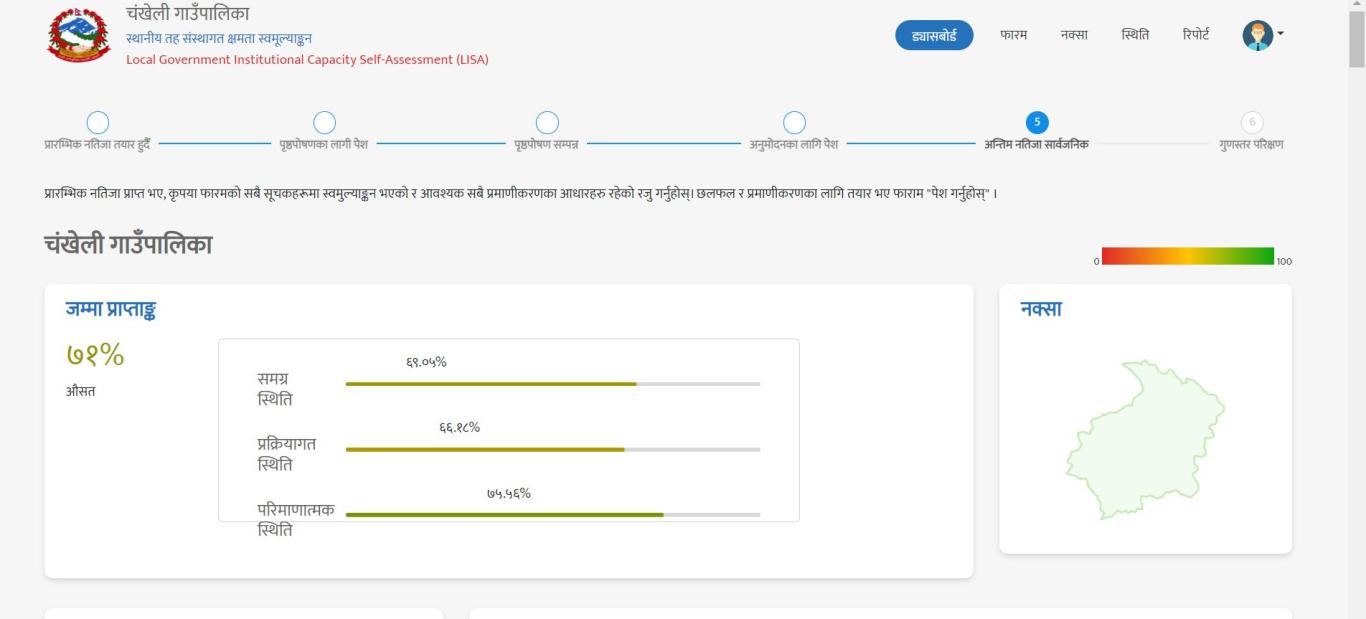The image size is (1366, 619).
Task: Click the परिमाणात्मक स्थिति progress bar
Action: [553, 515]
